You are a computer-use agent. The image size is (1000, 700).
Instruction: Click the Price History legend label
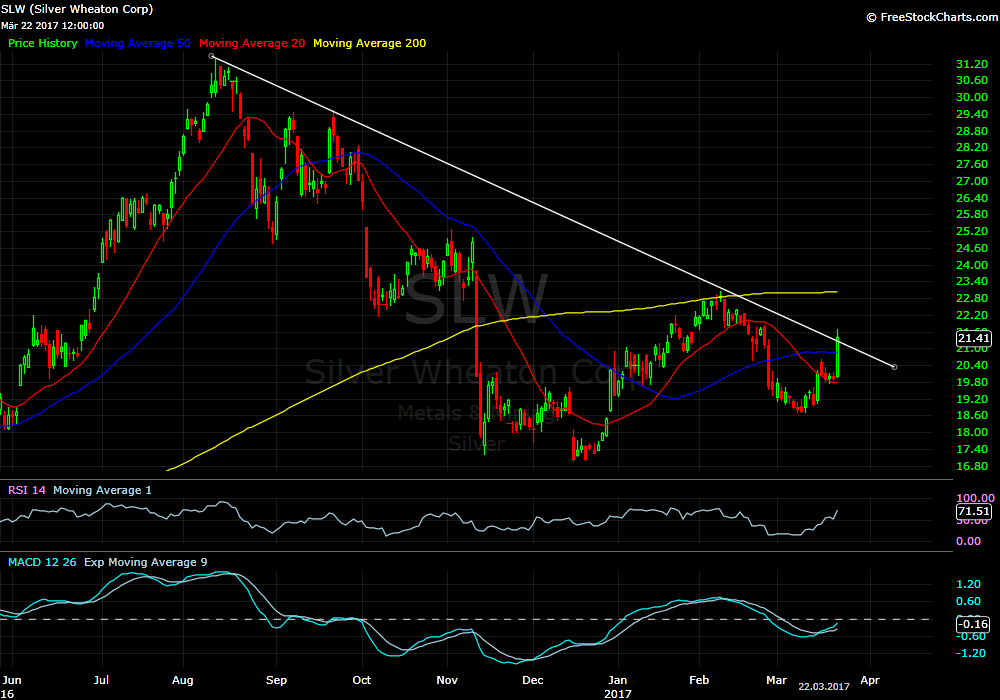(43, 43)
